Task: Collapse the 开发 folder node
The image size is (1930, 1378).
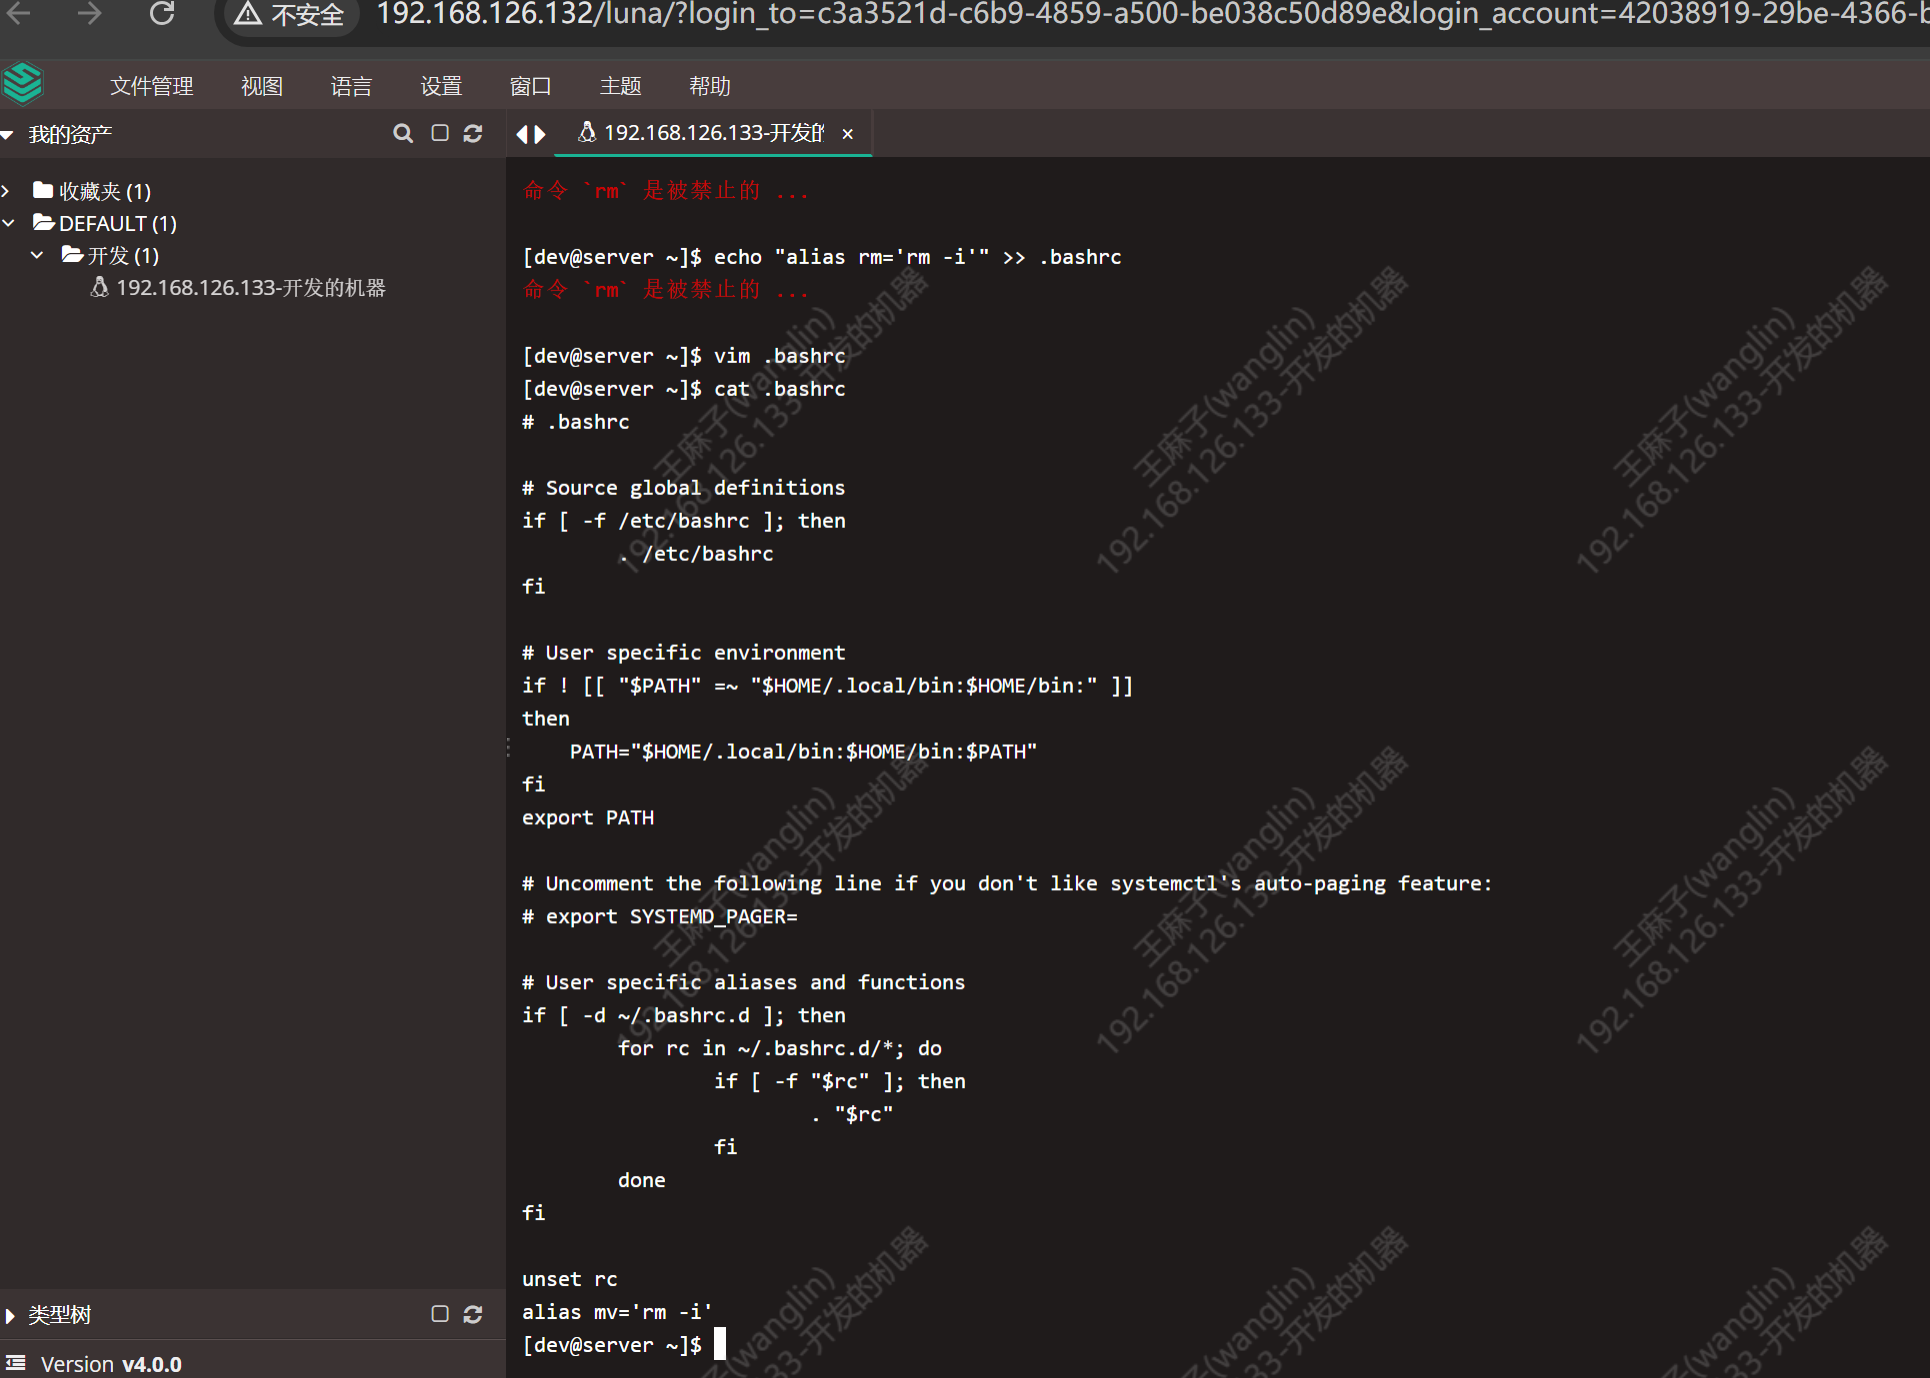Action: tap(37, 255)
